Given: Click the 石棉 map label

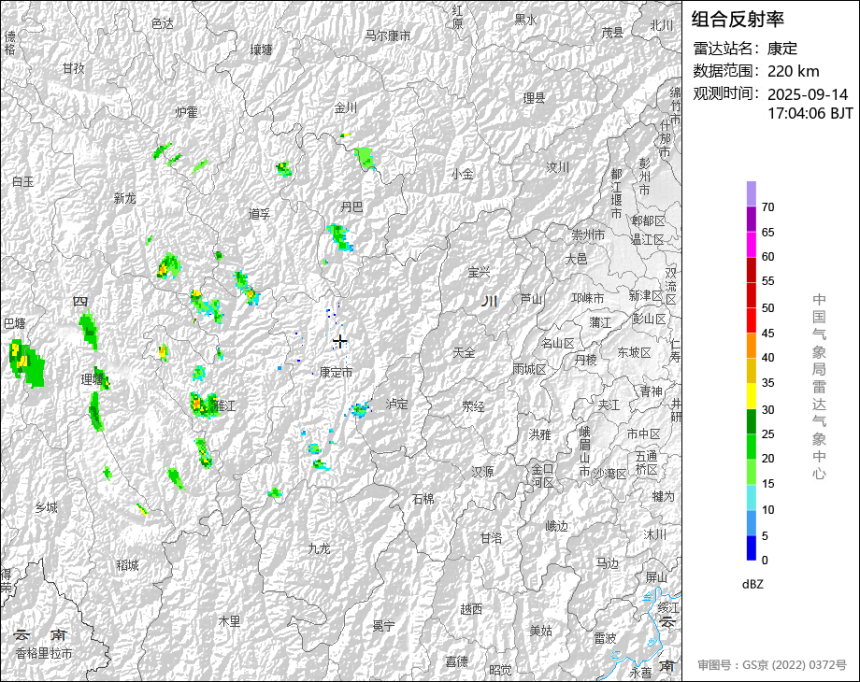Looking at the screenshot, I should pyautogui.click(x=423, y=499).
